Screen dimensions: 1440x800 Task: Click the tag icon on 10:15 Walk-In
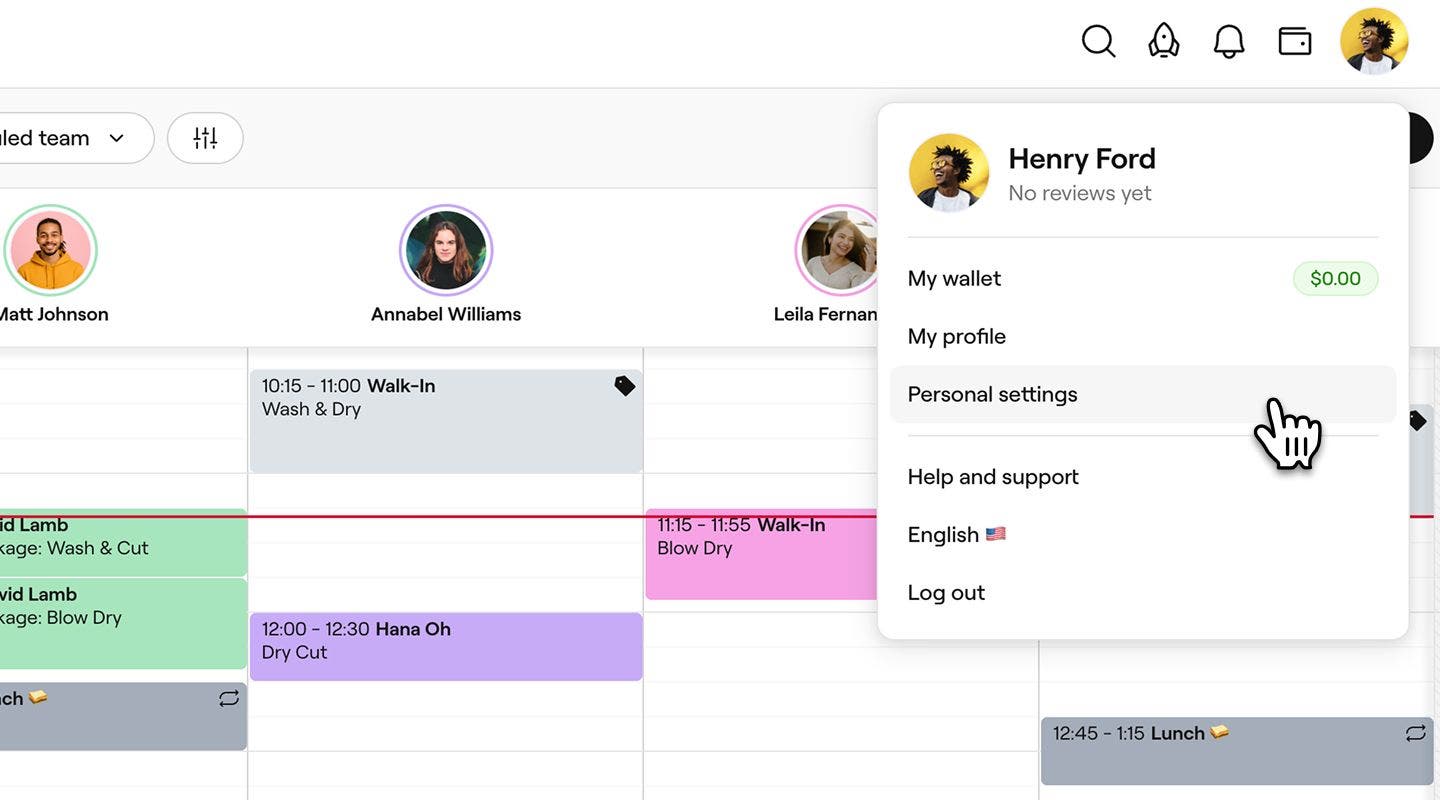click(x=625, y=386)
